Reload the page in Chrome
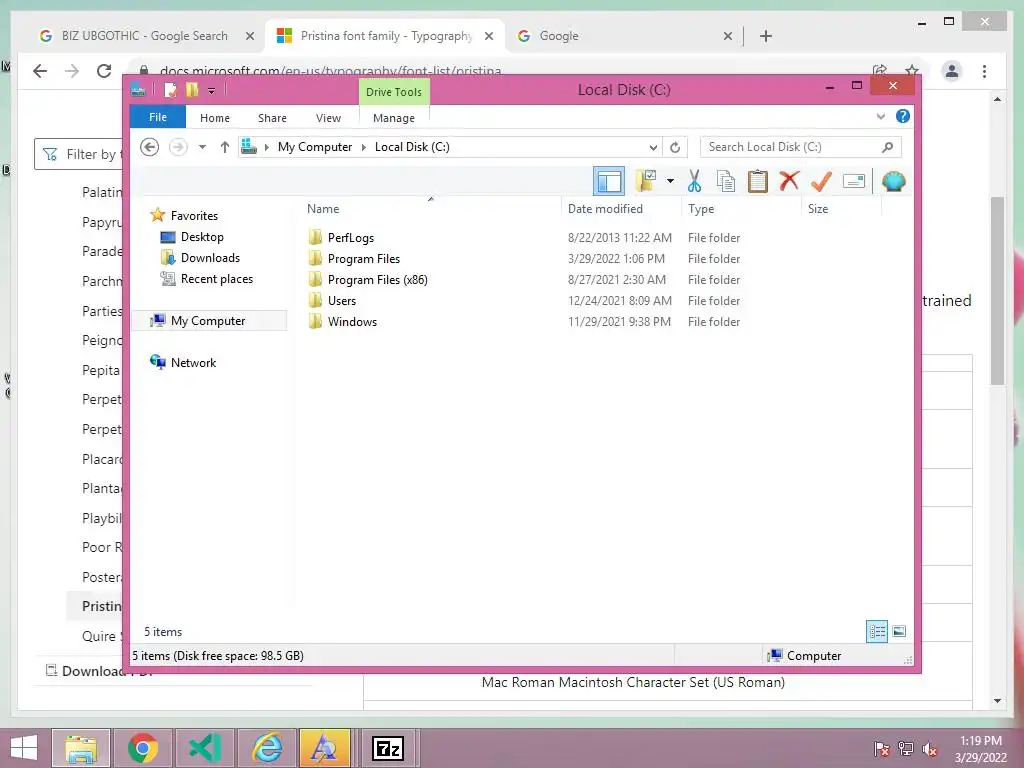The height and width of the screenshot is (768, 1024). click(104, 71)
